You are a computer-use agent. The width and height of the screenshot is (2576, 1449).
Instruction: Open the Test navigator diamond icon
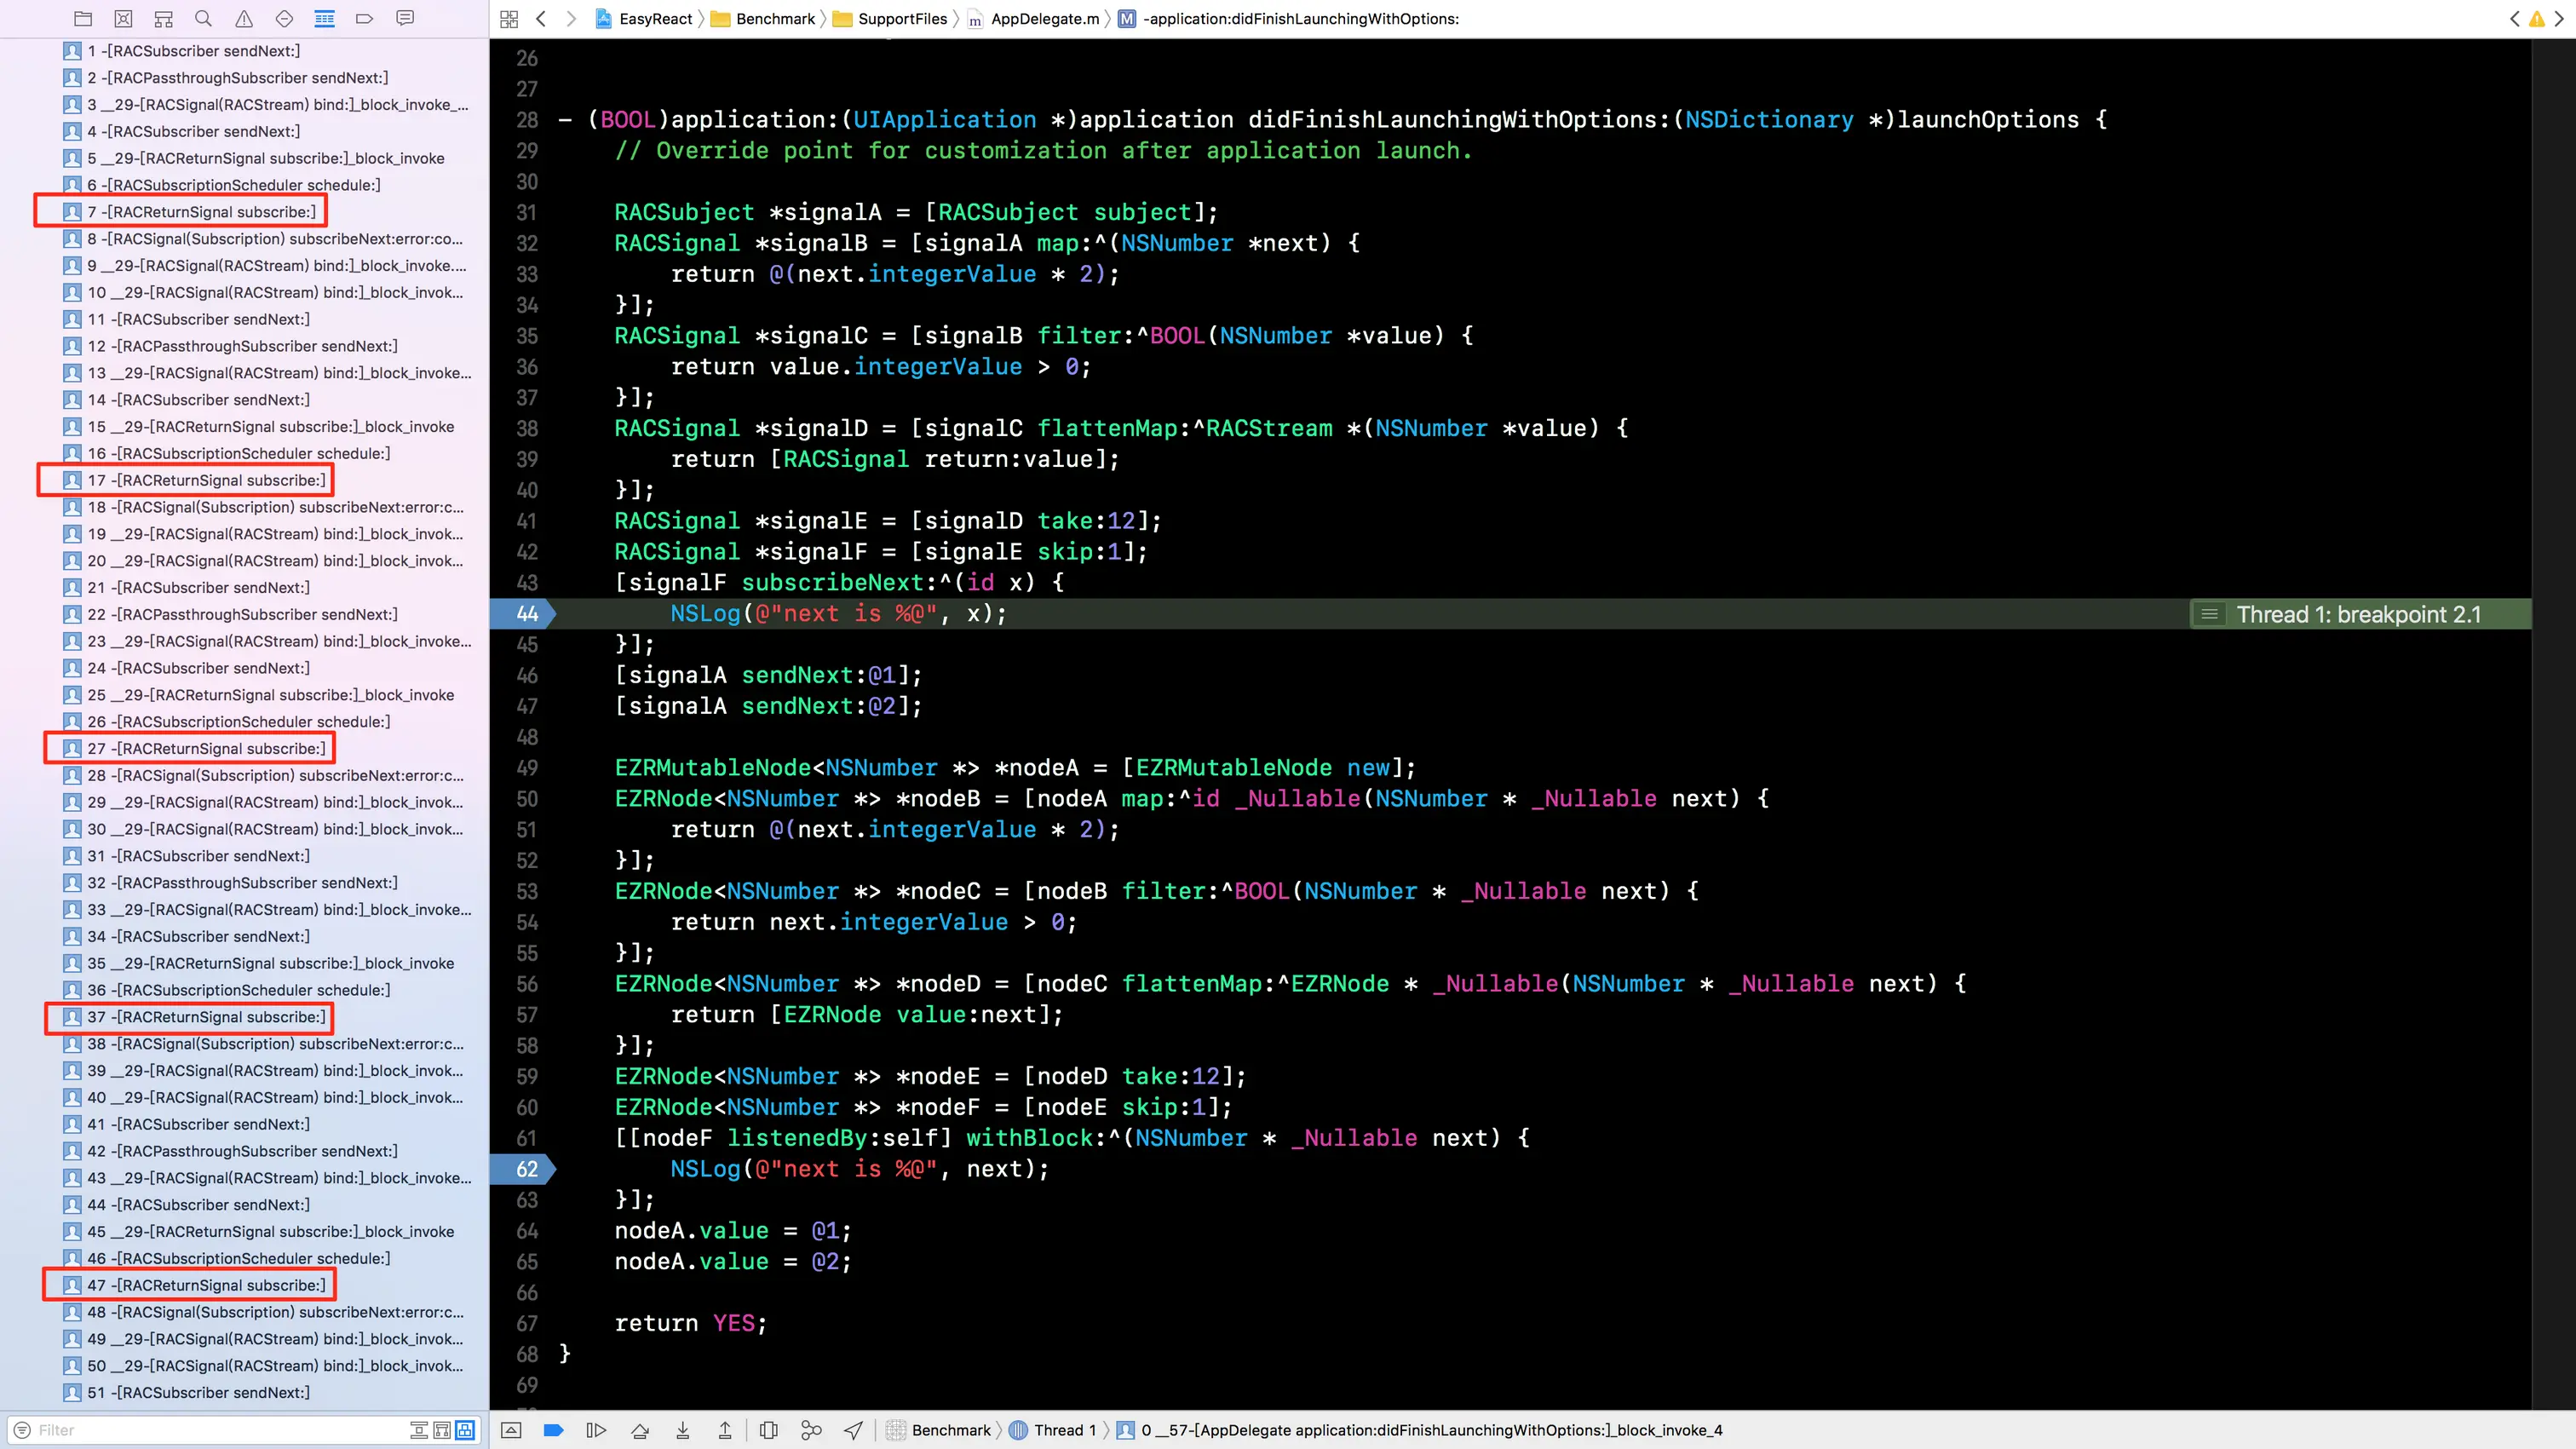283,18
